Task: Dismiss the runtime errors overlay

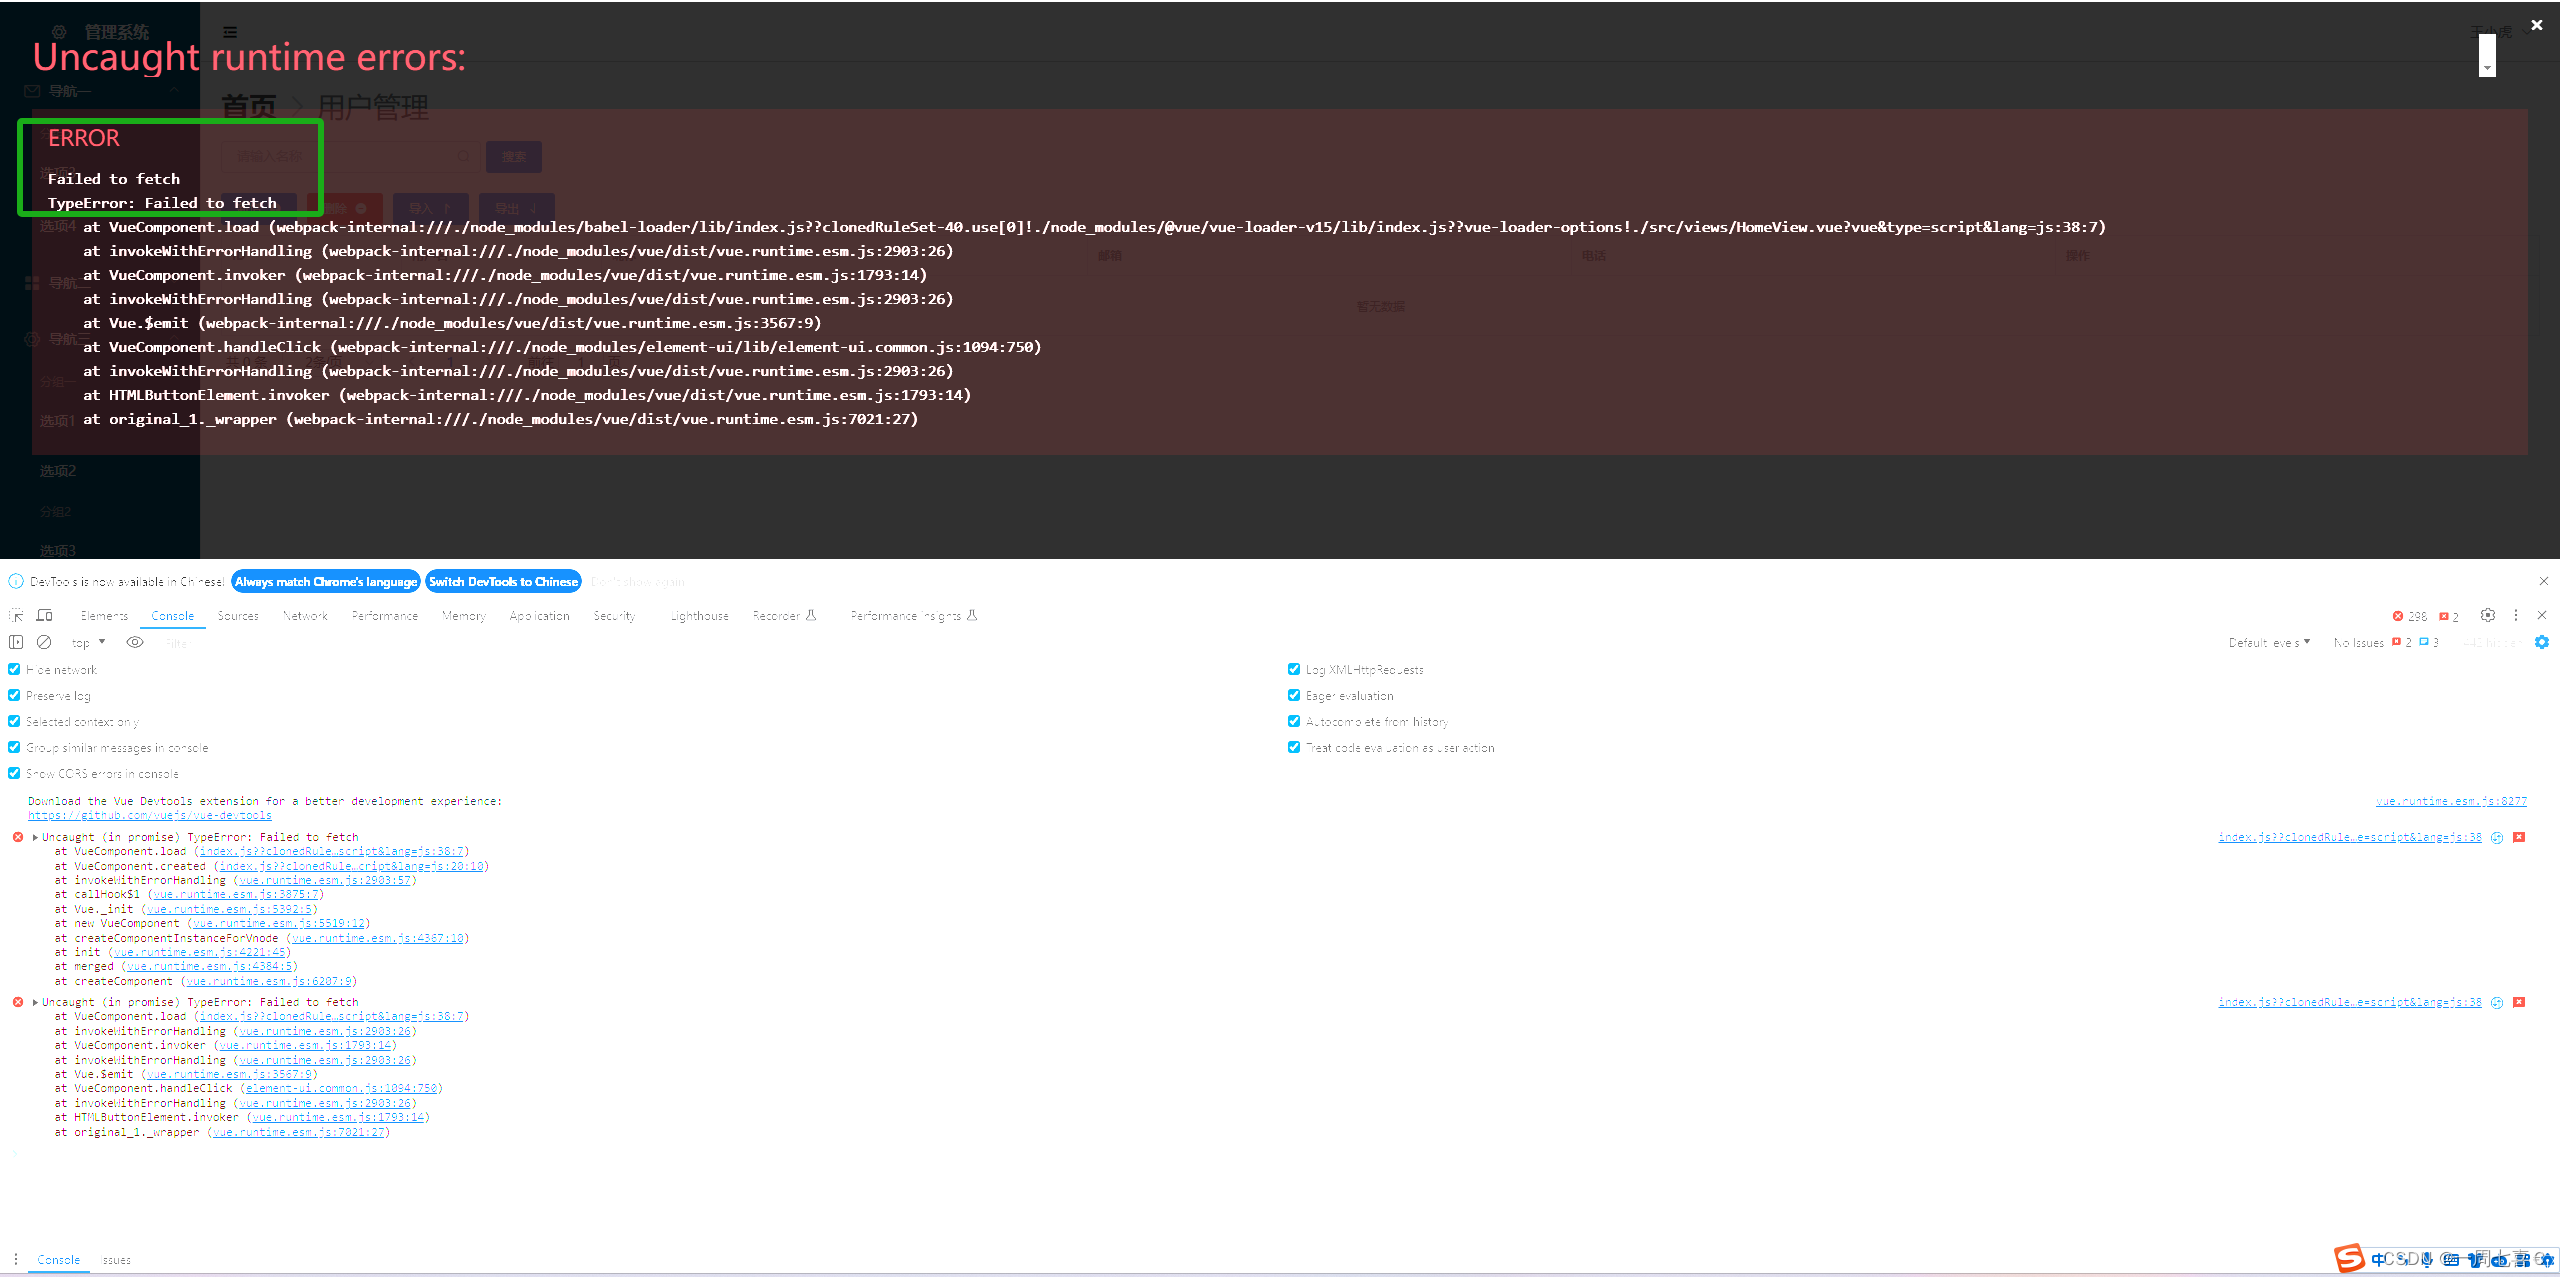Action: coord(2537,24)
